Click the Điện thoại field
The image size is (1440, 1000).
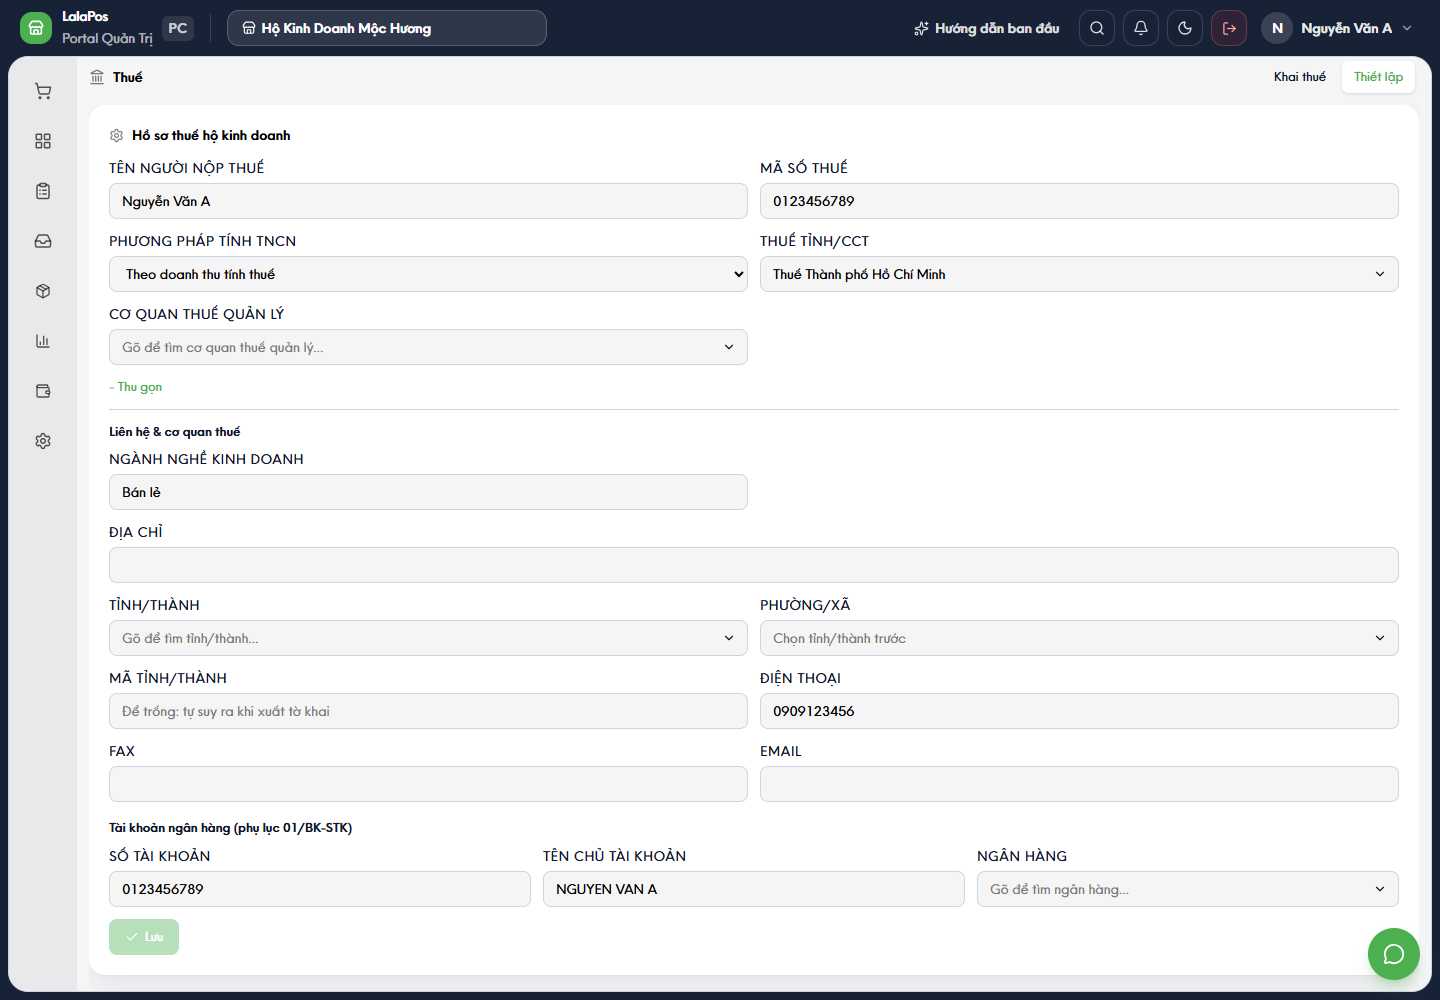[x=1079, y=711]
